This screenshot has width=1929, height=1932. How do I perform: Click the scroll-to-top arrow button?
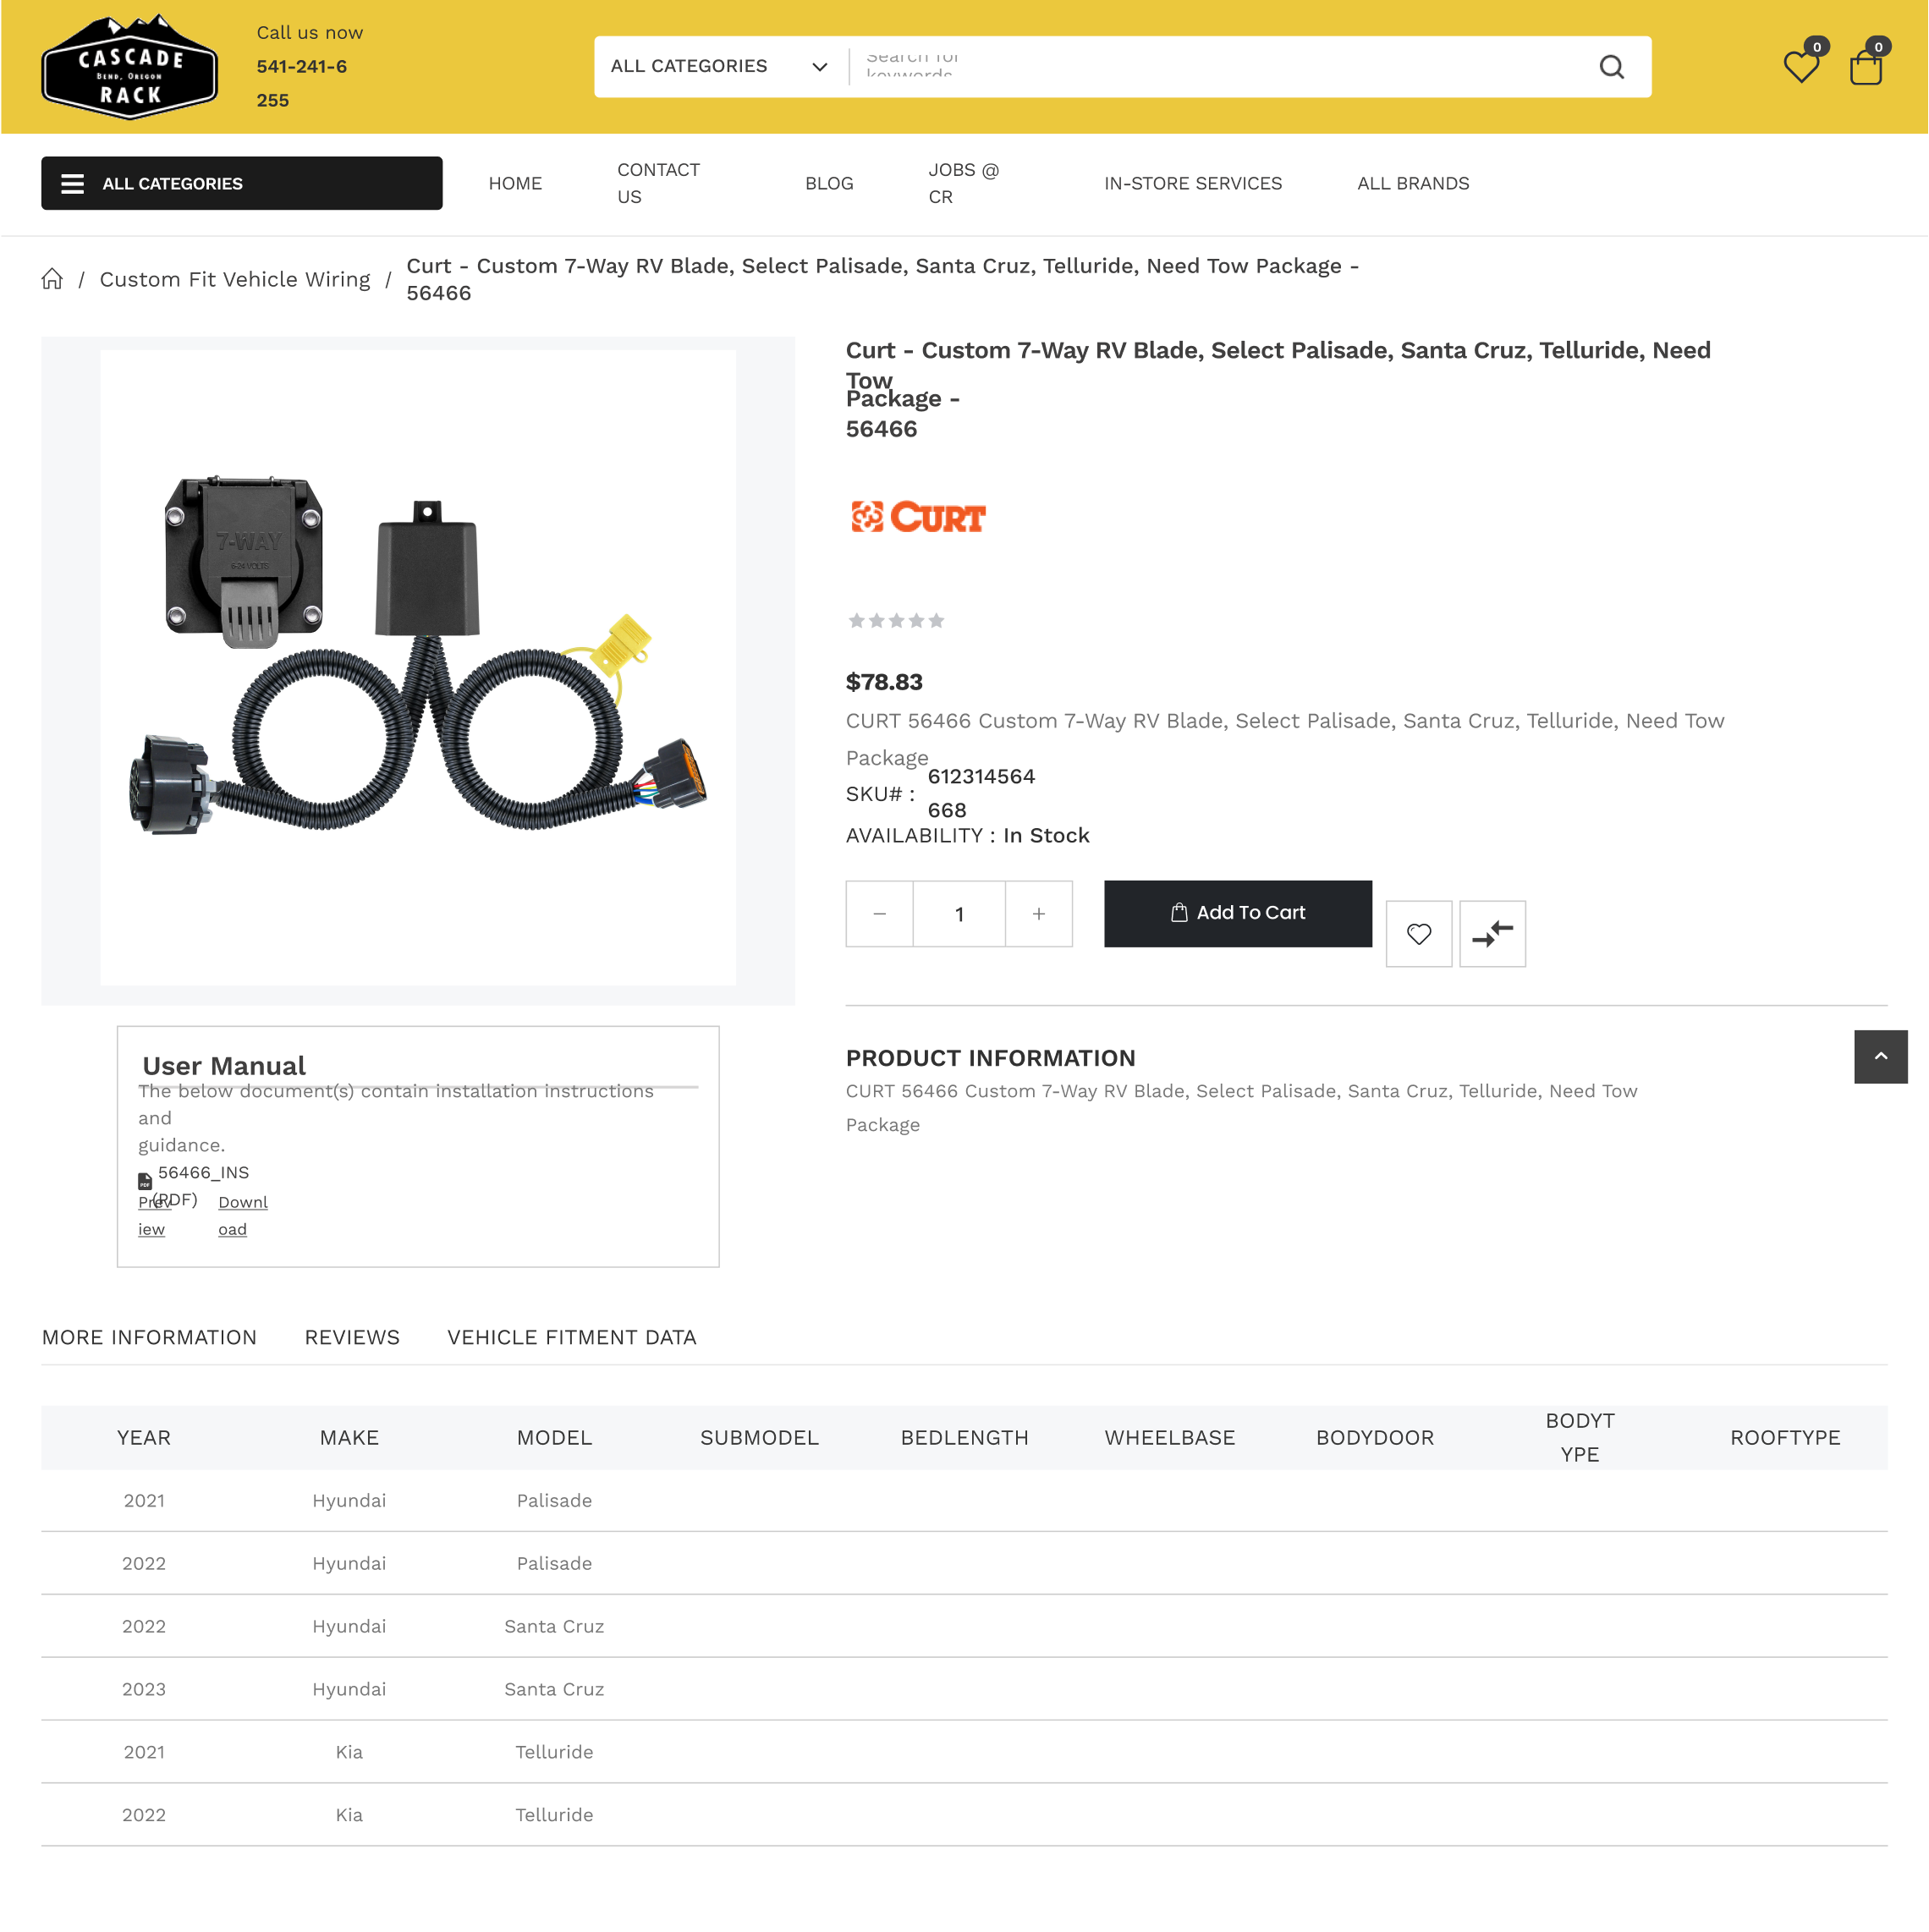[x=1880, y=1056]
